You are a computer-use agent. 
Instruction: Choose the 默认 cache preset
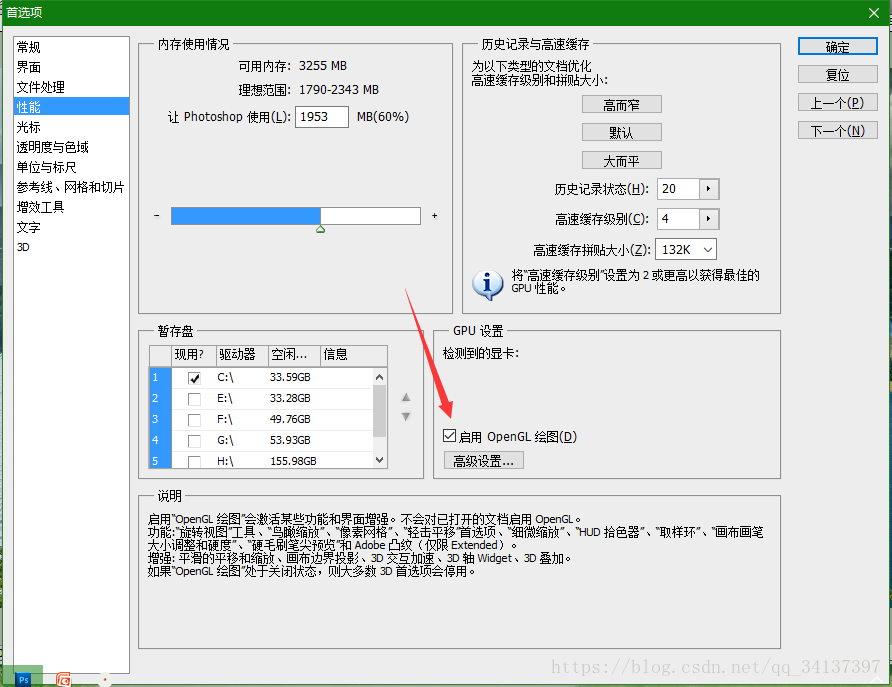click(621, 133)
